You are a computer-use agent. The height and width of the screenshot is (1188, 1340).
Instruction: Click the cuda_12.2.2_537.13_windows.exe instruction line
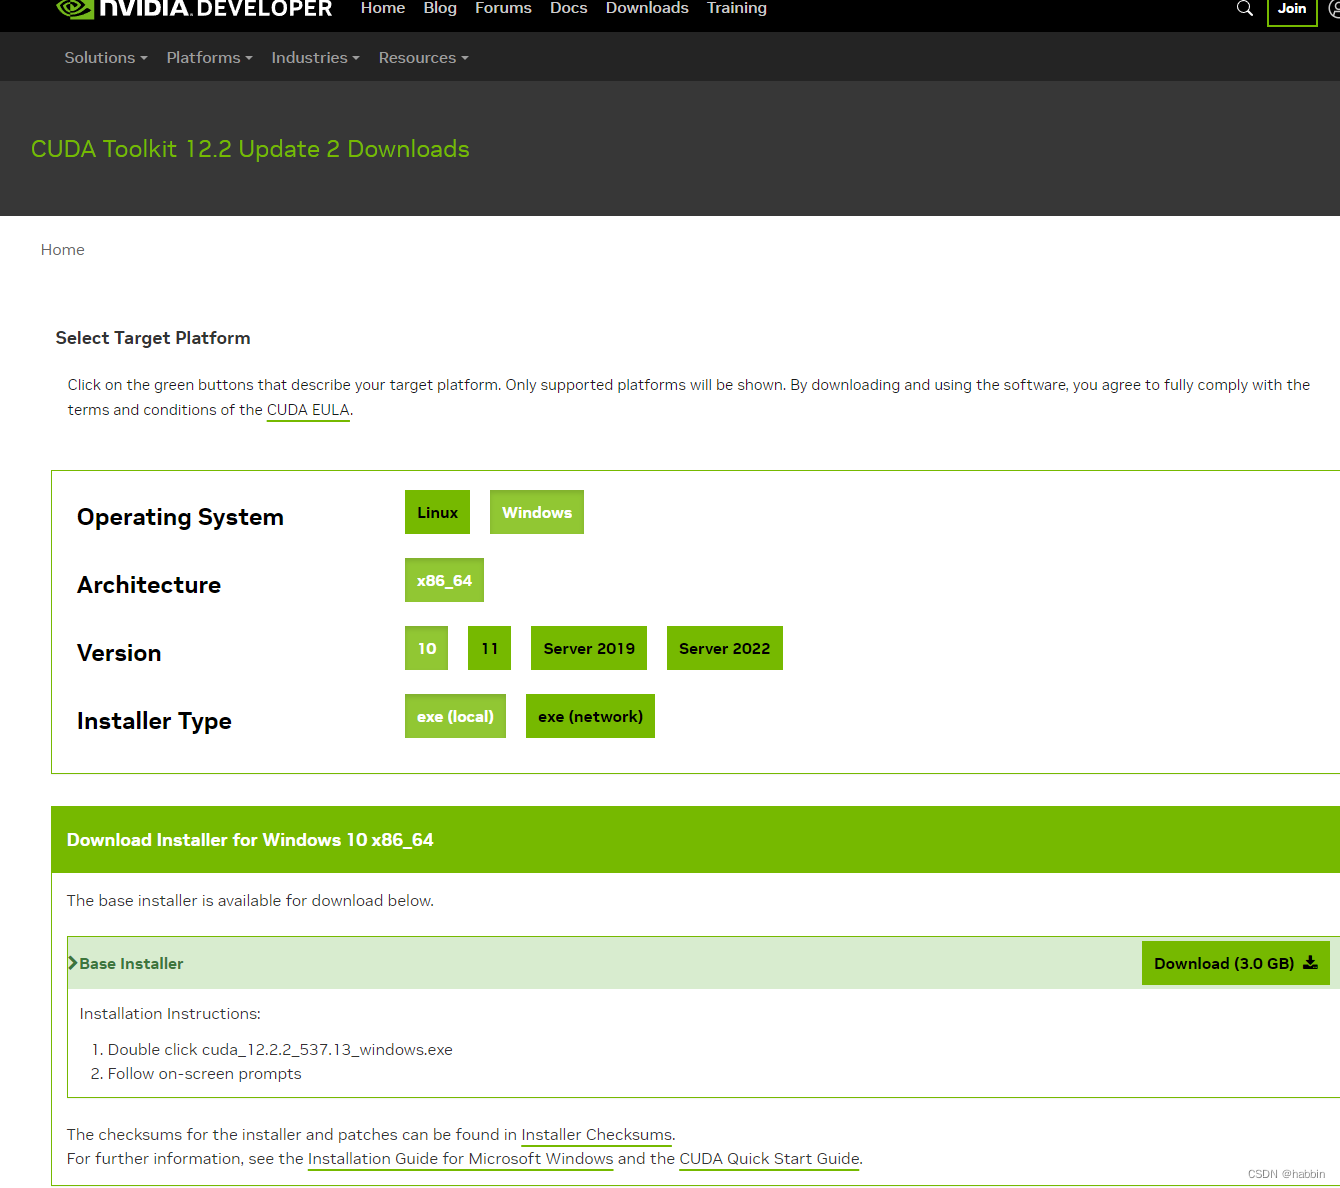tap(280, 1050)
